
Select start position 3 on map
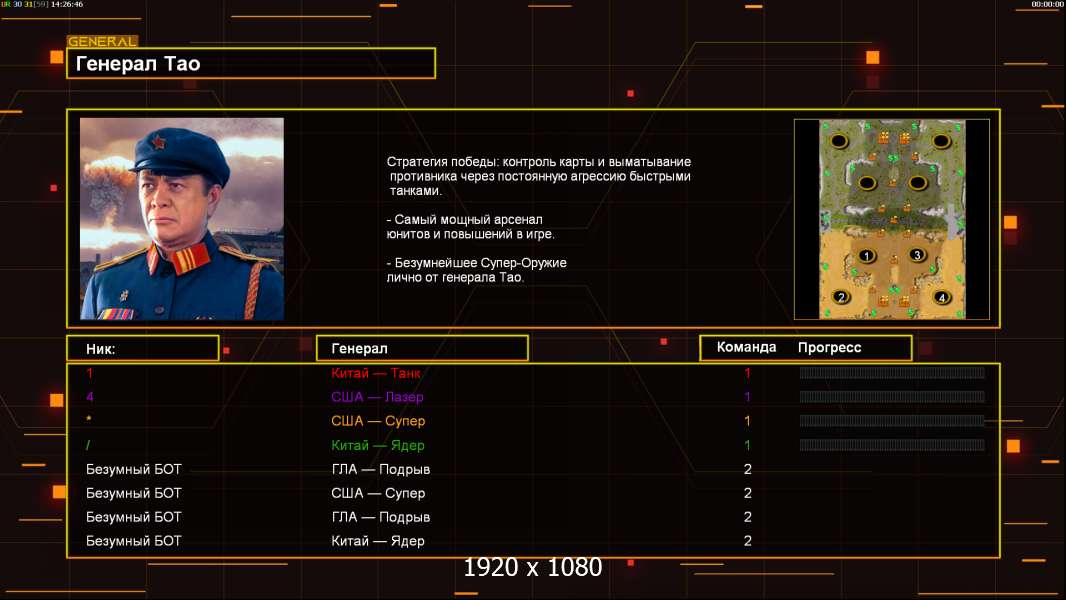(x=917, y=255)
